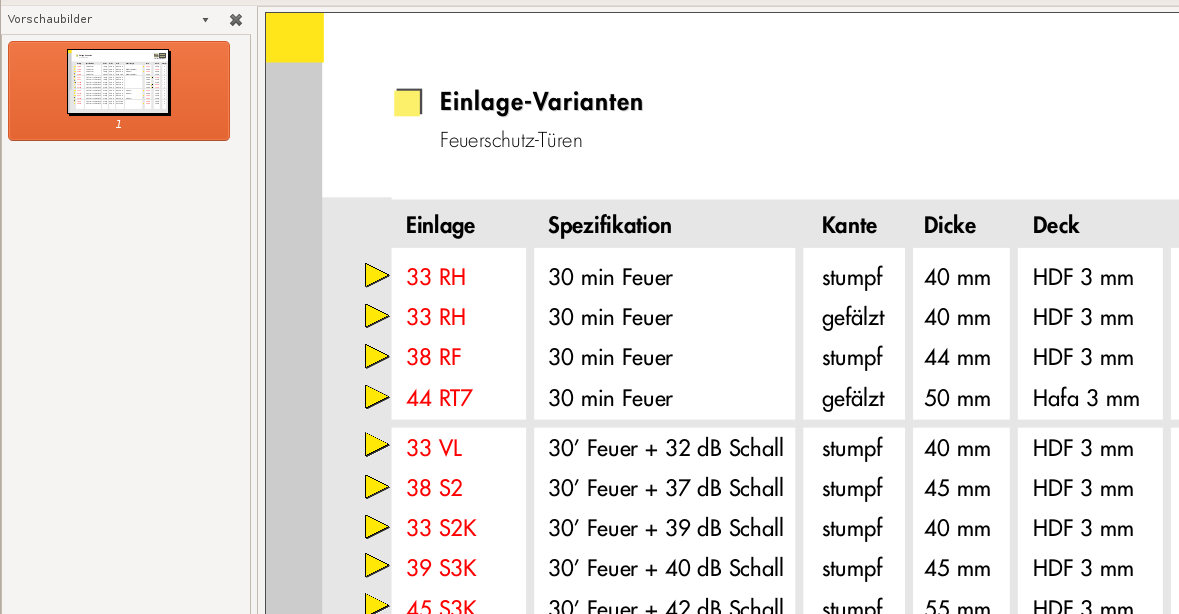This screenshot has width=1179, height=614.
Task: Open the Vorschaubilder sidebar dropdown
Action: click(x=205, y=20)
